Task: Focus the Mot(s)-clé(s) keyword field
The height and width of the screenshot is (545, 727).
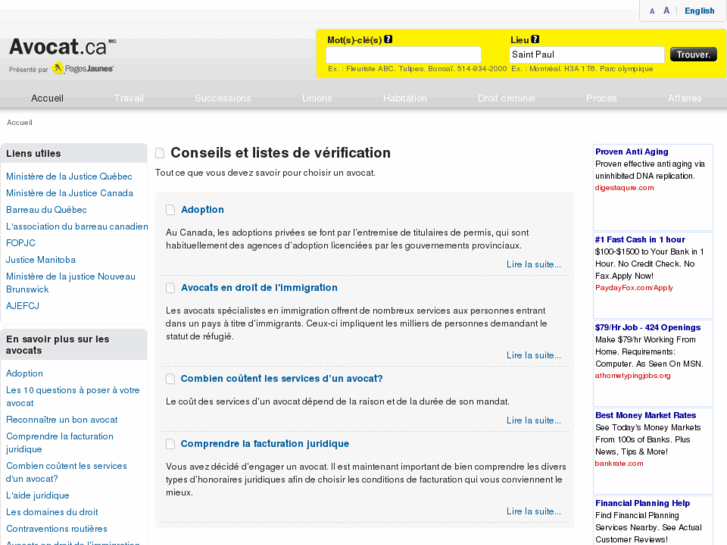Action: click(x=403, y=55)
